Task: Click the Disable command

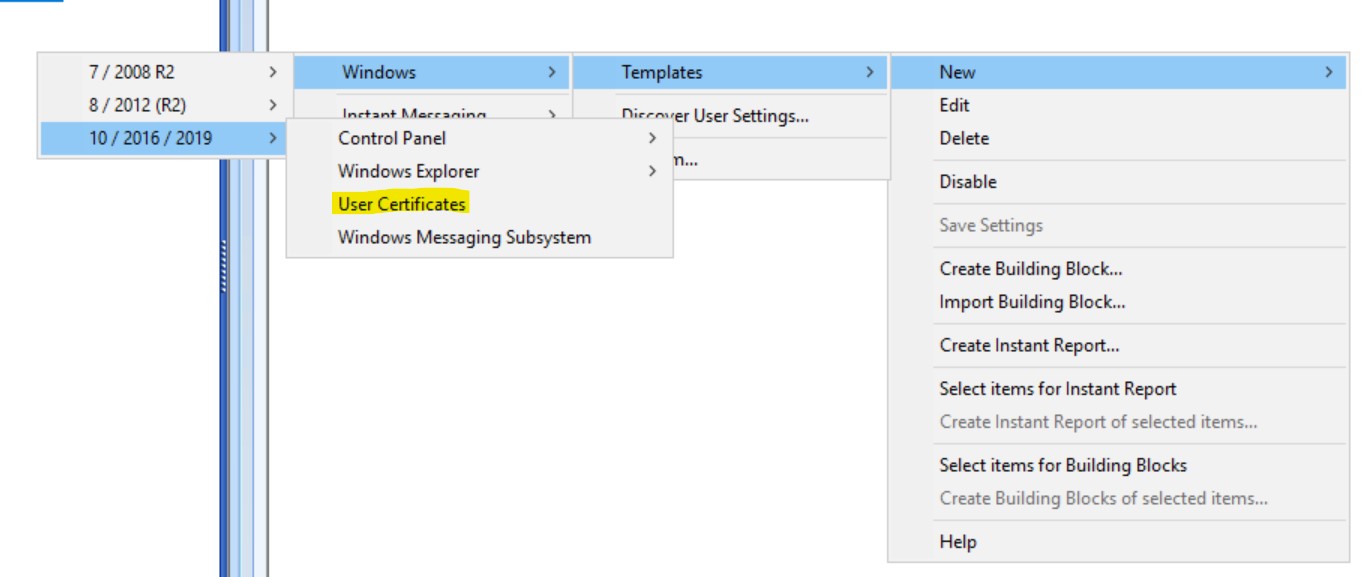Action: click(967, 181)
